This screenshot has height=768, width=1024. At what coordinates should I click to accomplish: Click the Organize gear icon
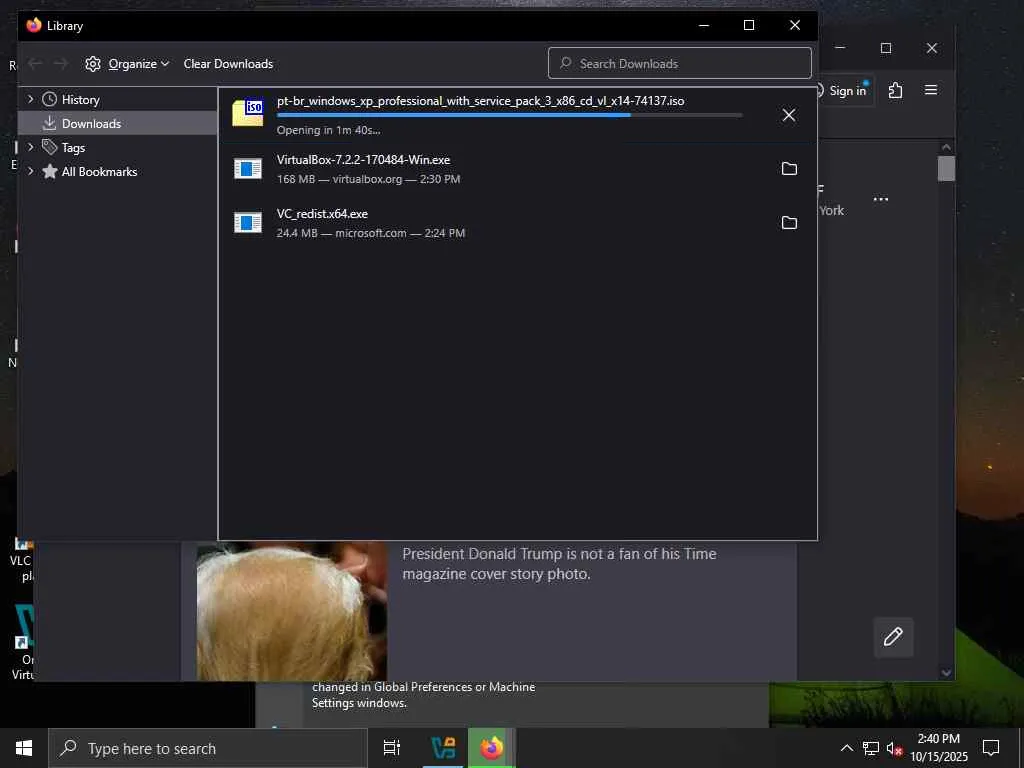(x=93, y=63)
